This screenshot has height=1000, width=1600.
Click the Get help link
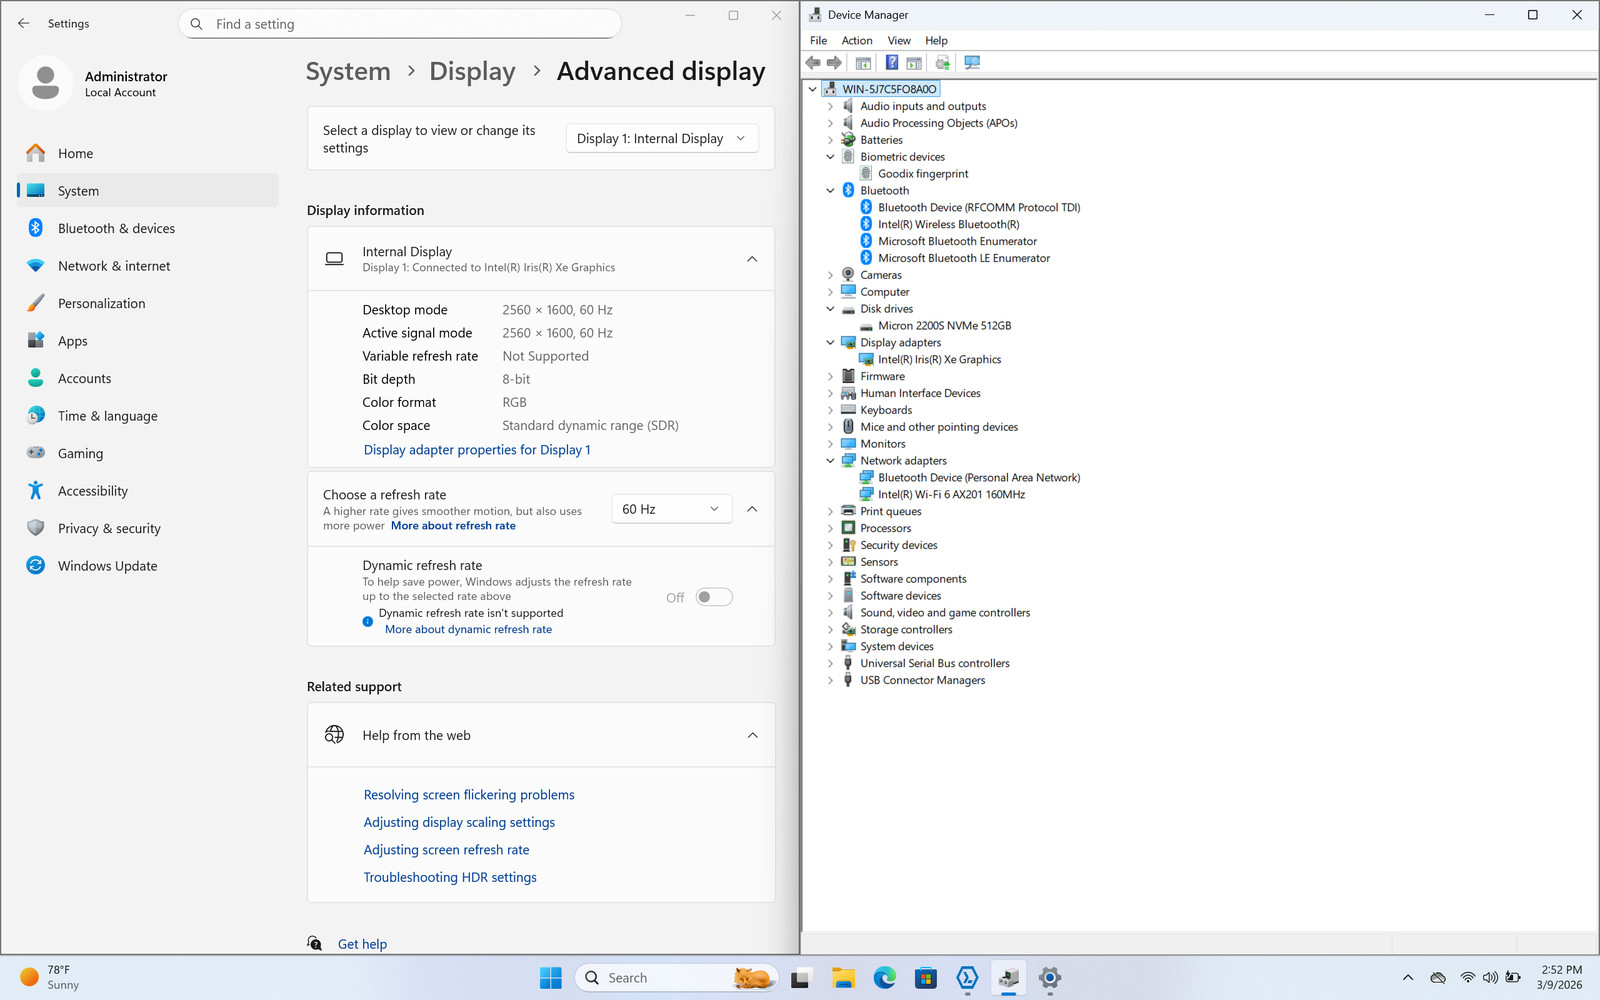coord(362,944)
